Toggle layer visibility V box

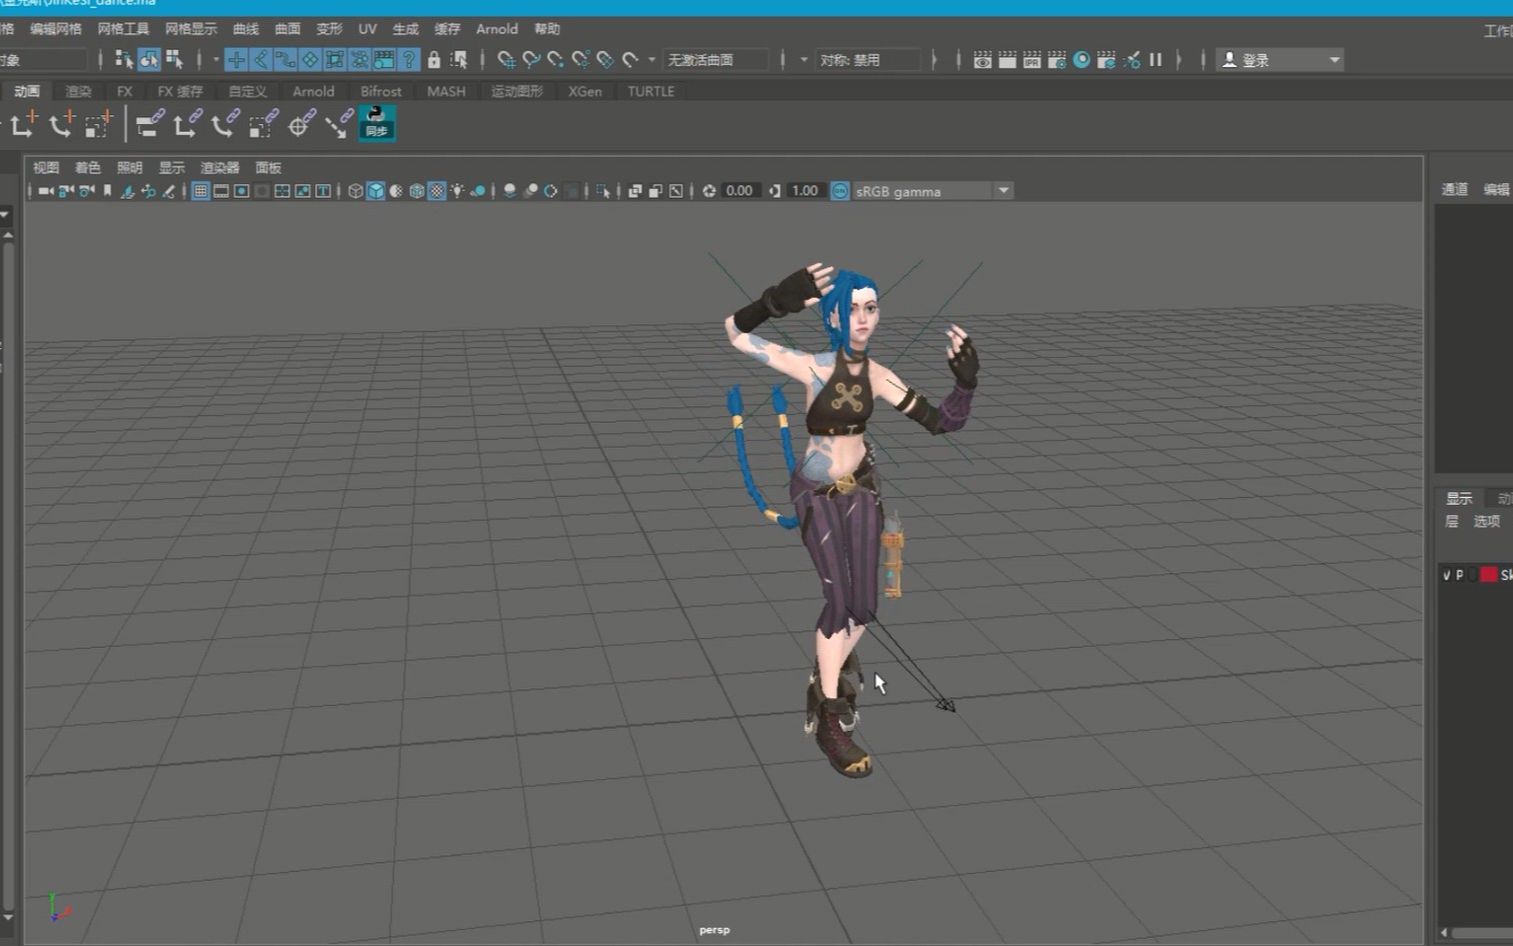coord(1446,575)
